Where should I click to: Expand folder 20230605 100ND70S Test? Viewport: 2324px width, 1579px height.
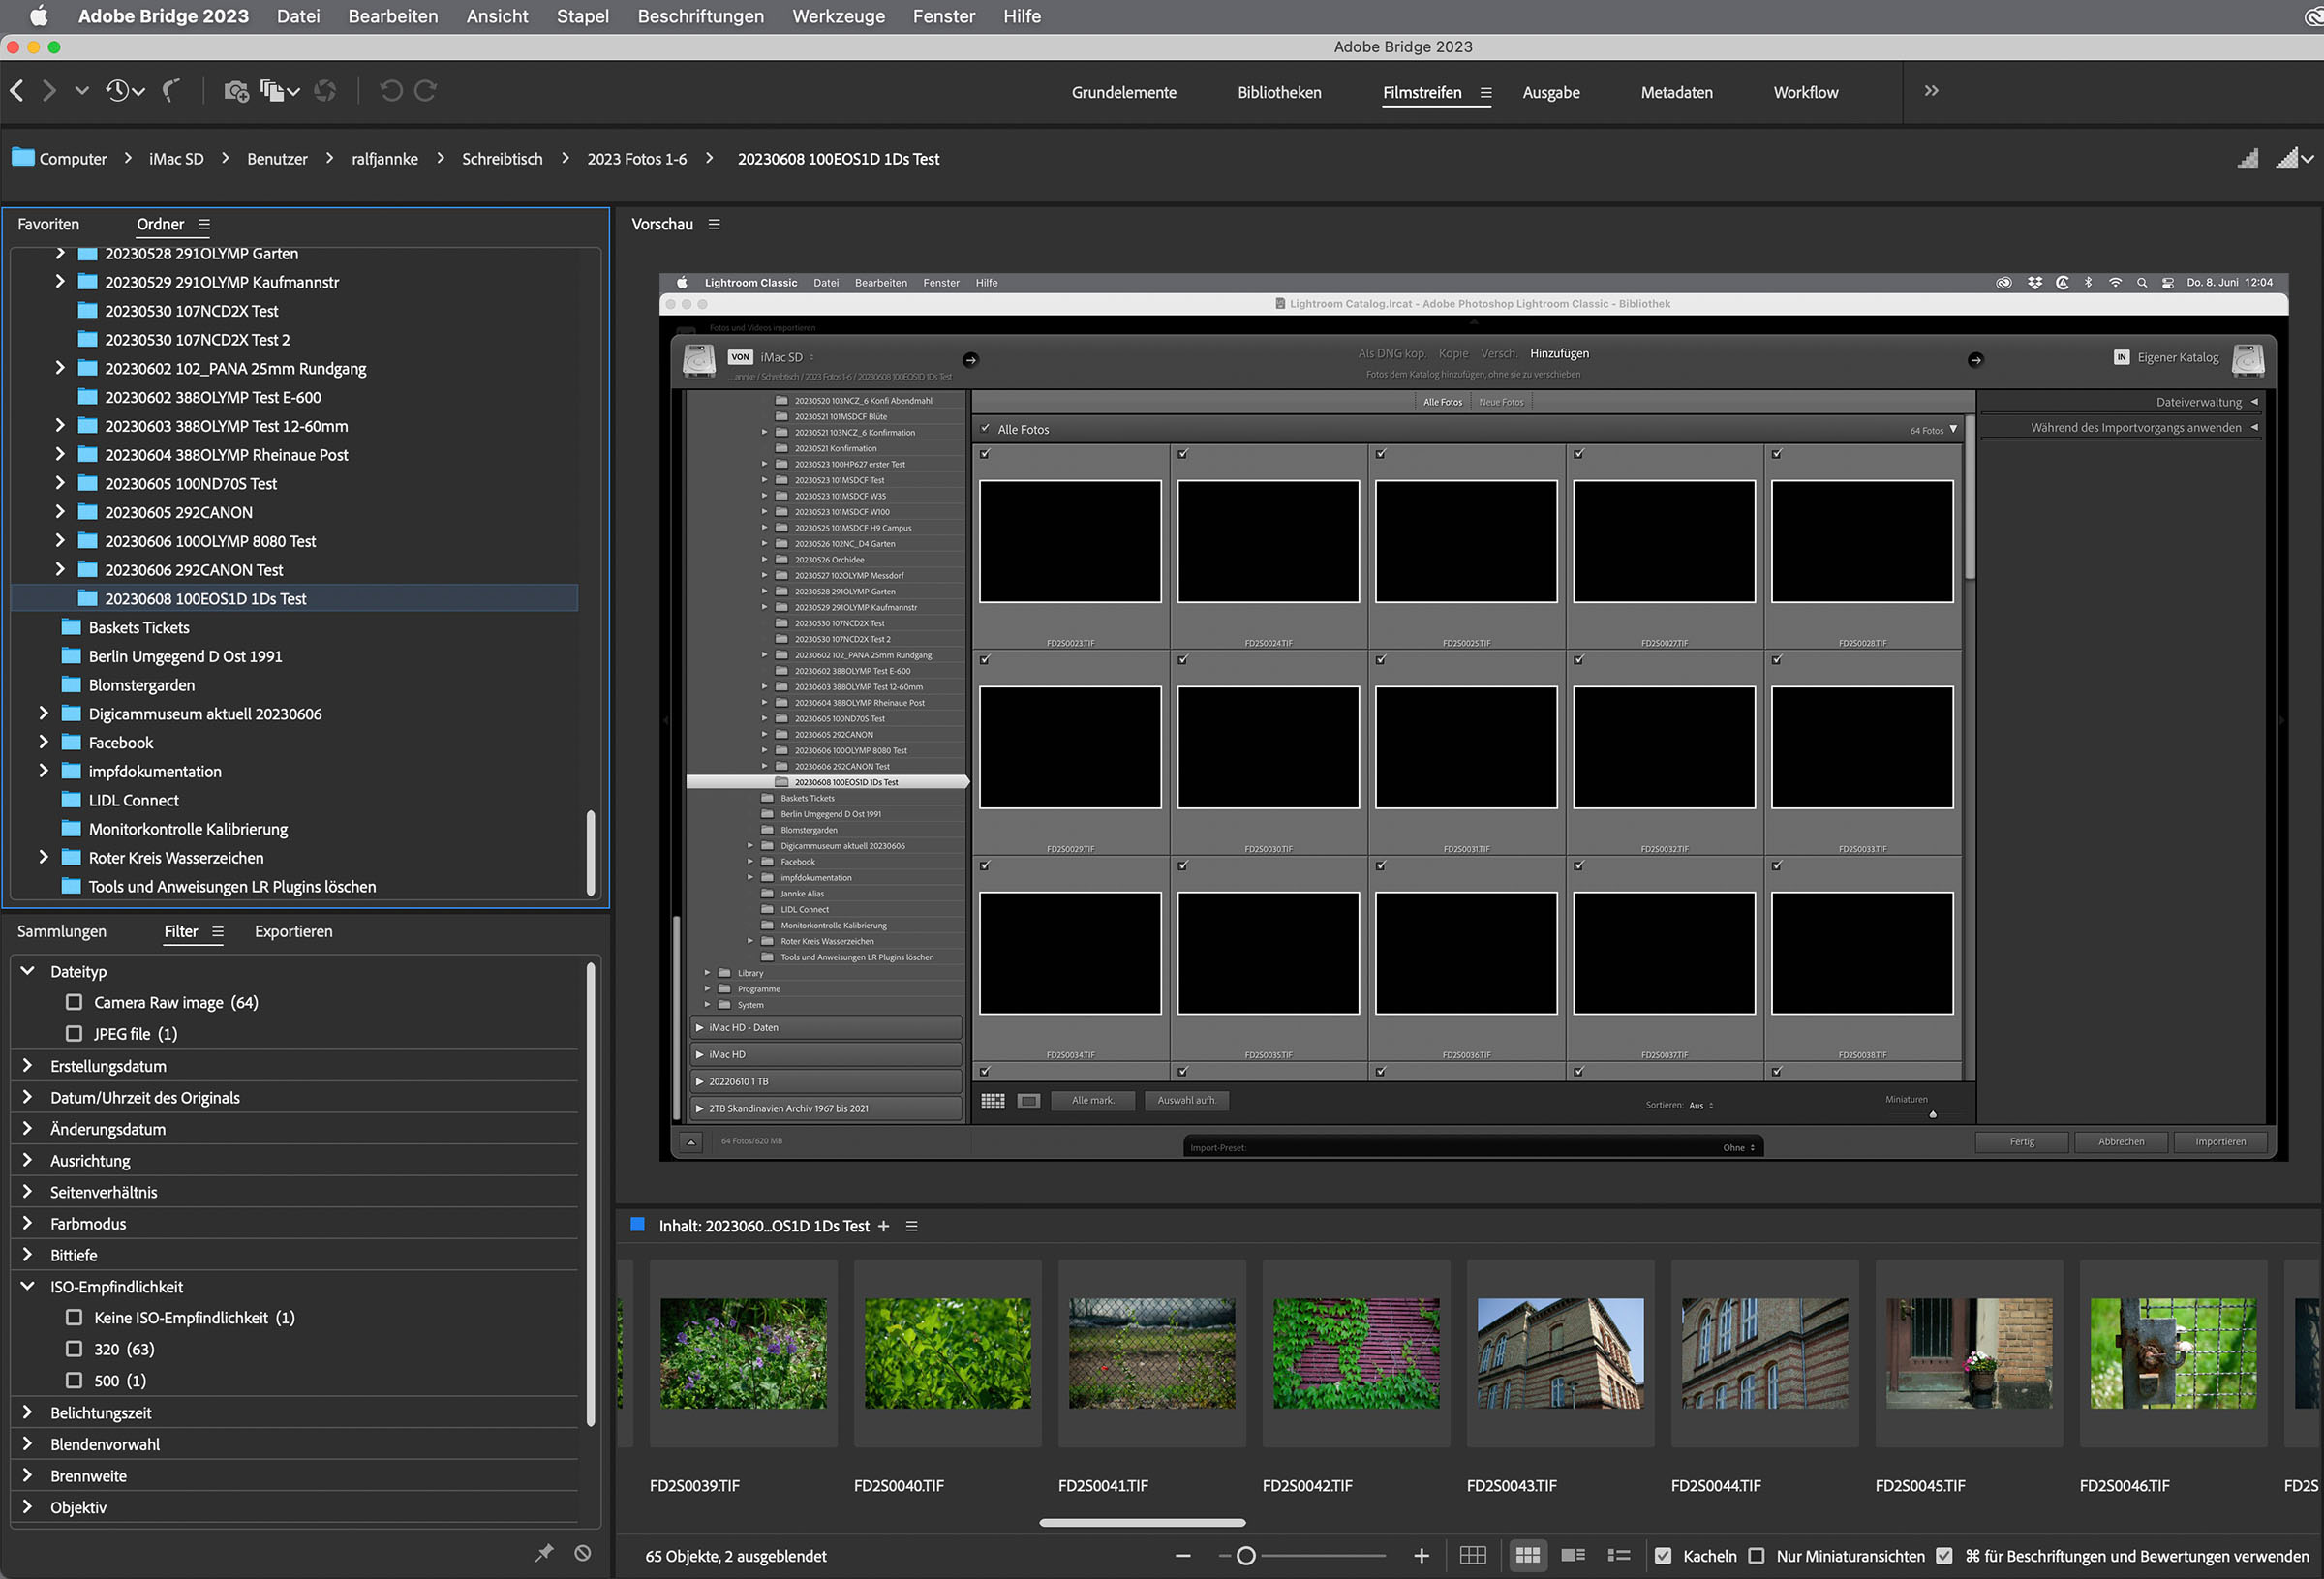[x=60, y=483]
